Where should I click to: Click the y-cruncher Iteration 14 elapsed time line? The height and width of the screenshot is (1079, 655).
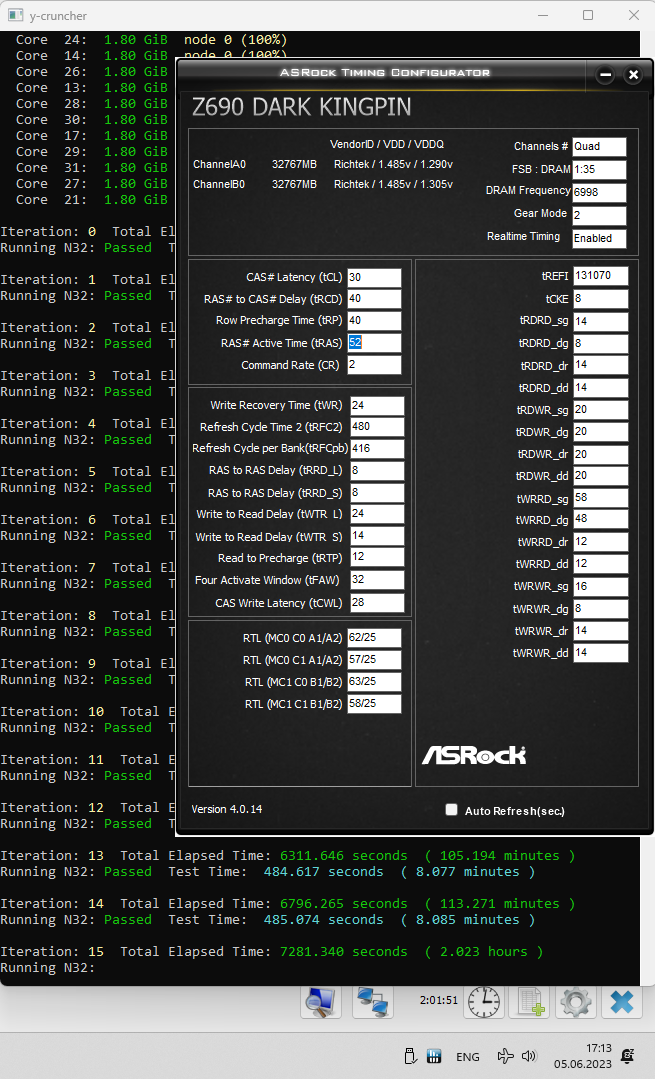click(x=288, y=904)
